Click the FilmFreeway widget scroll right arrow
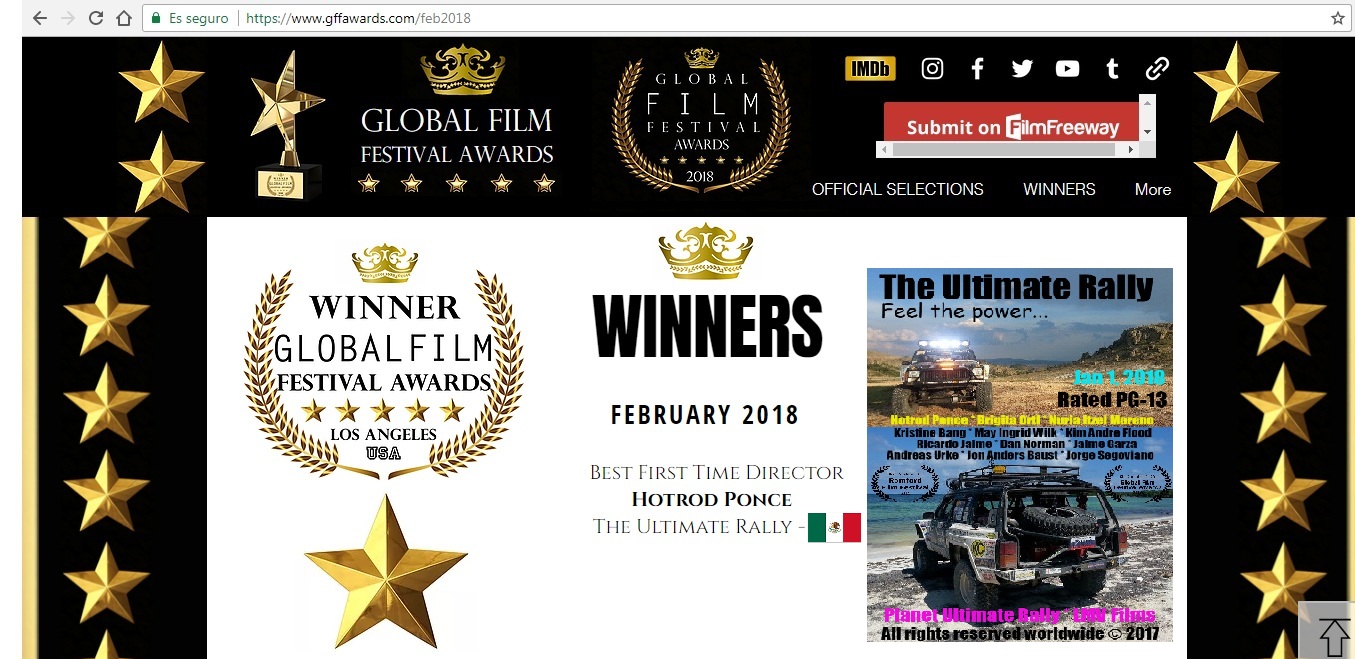Screen dimensions: 1355x659 [x=1131, y=149]
